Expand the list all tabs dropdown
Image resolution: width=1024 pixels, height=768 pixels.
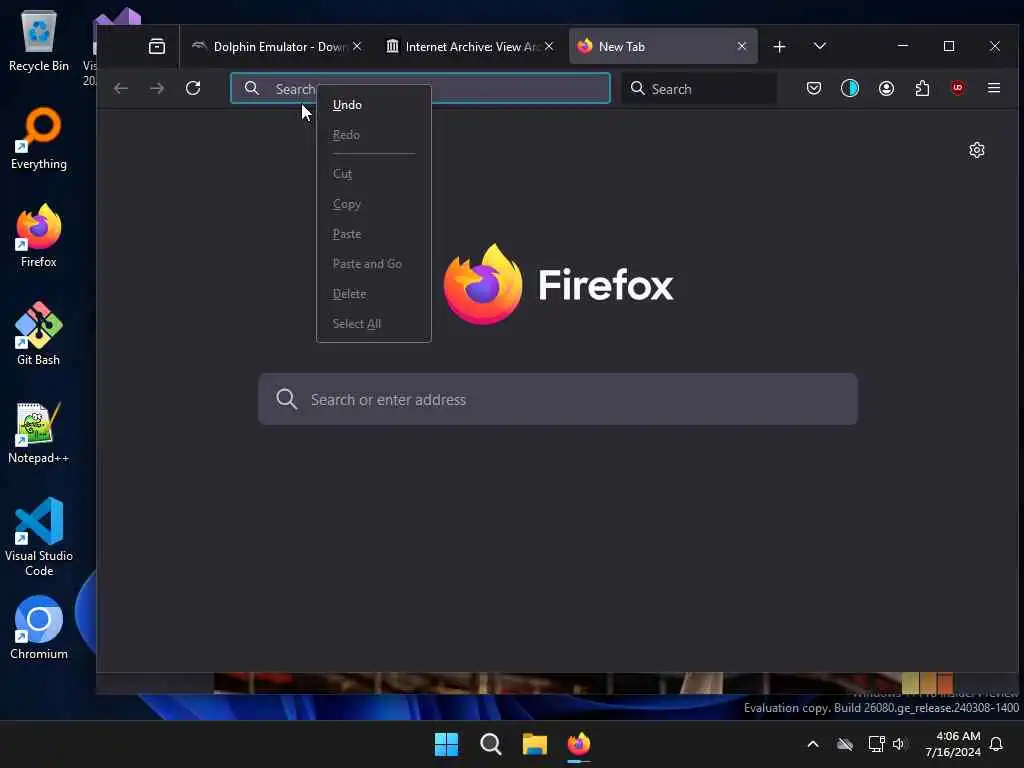pos(820,46)
